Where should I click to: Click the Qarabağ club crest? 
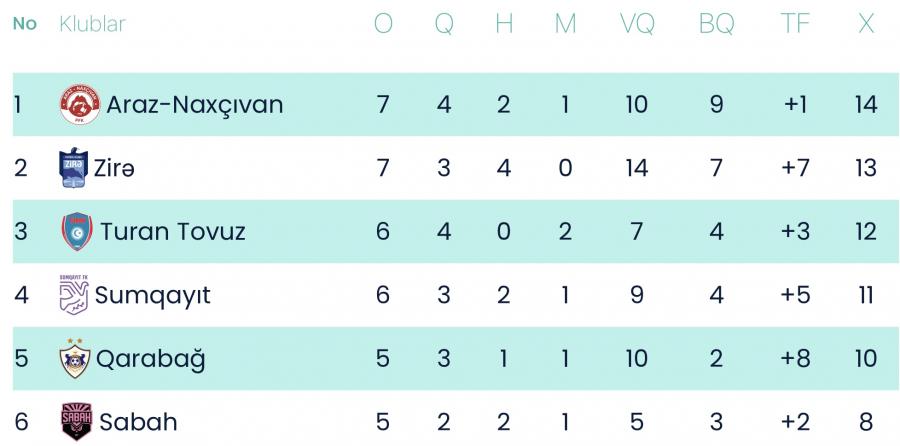click(x=75, y=358)
